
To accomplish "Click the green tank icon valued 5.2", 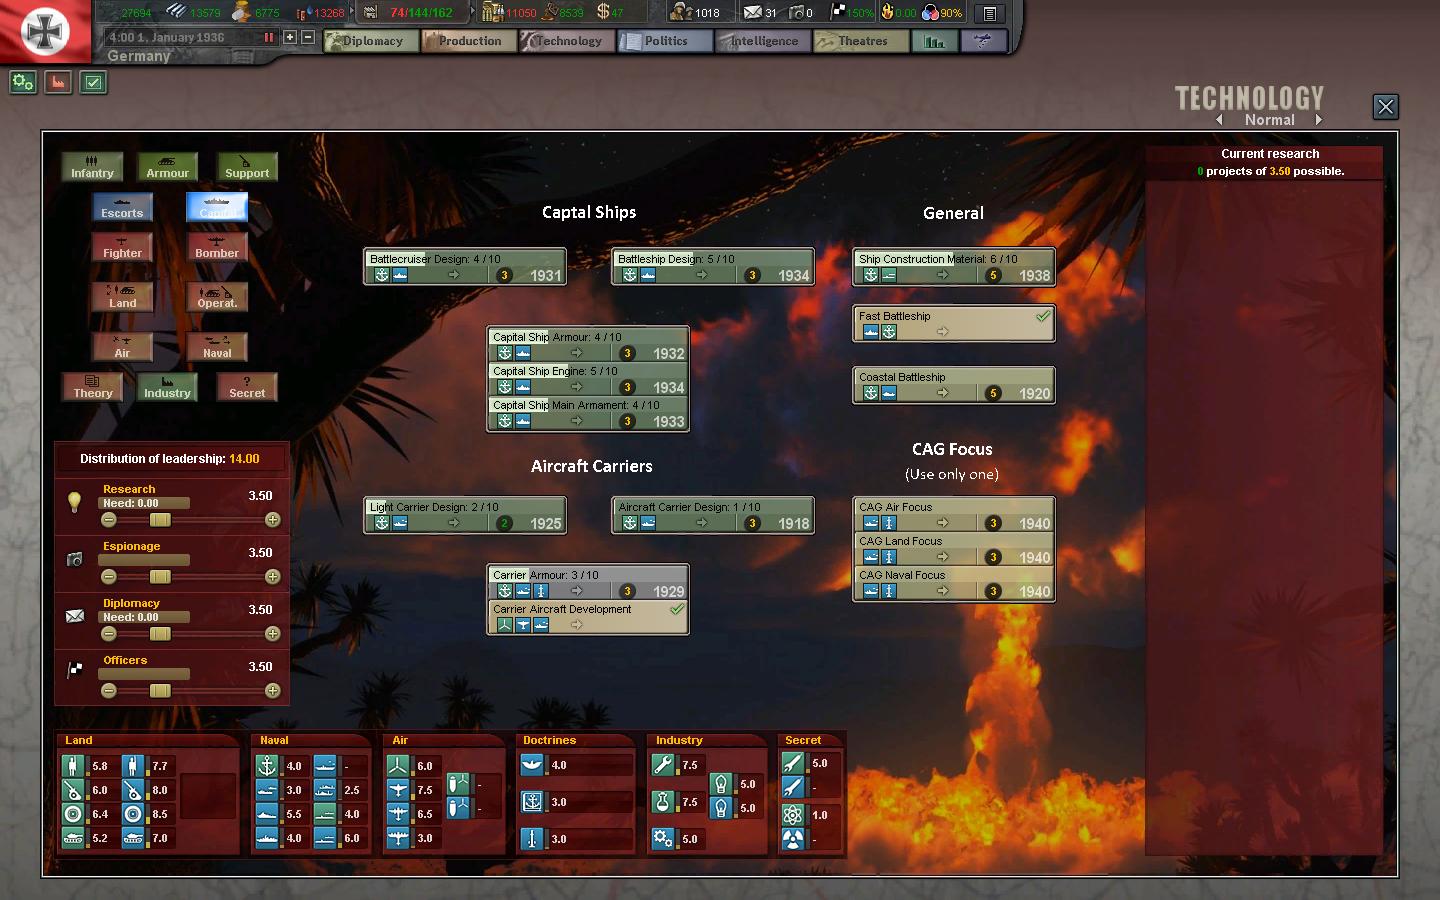I will [x=73, y=838].
